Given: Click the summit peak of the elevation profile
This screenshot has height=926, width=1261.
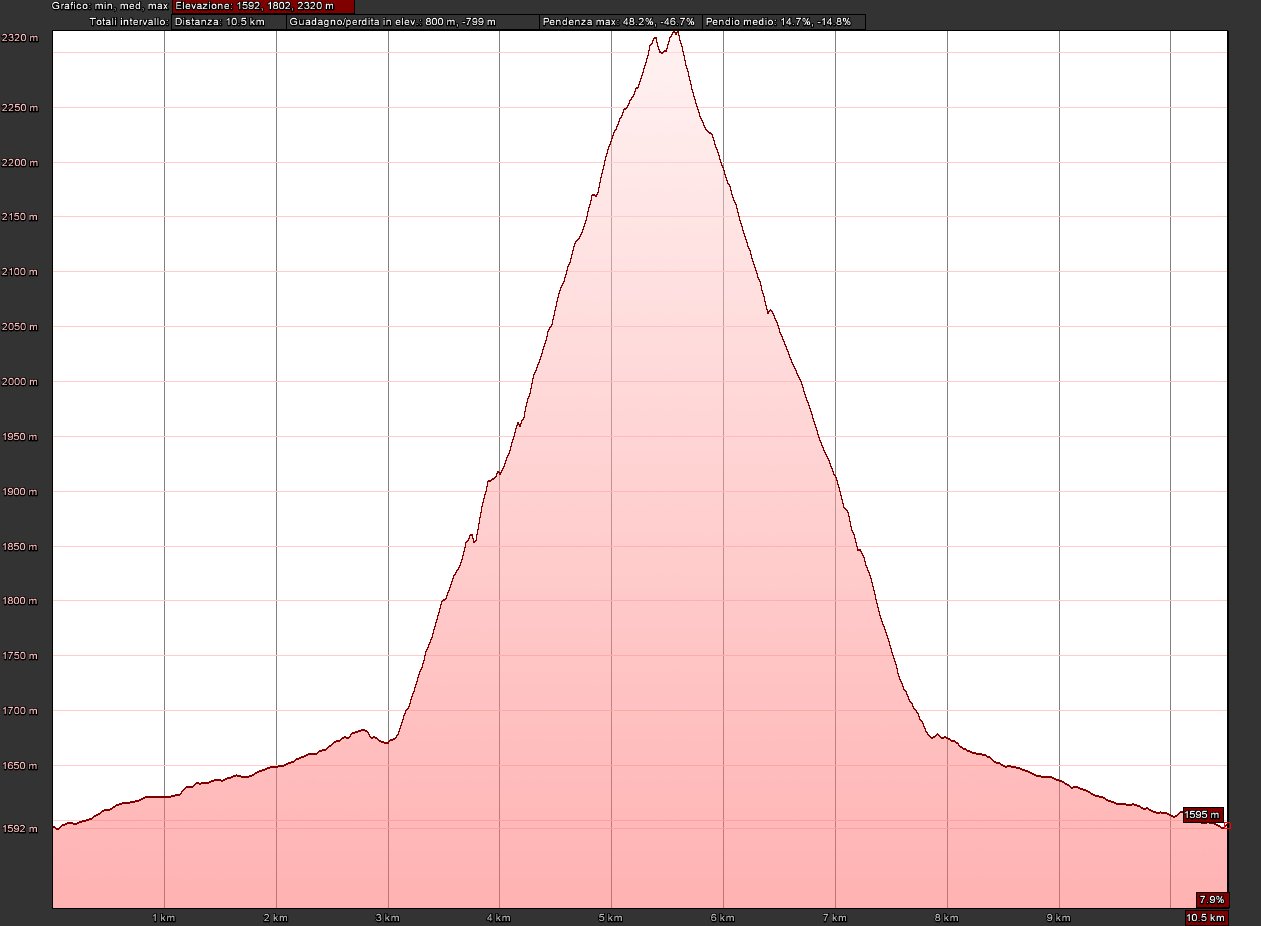Looking at the screenshot, I should tap(676, 32).
